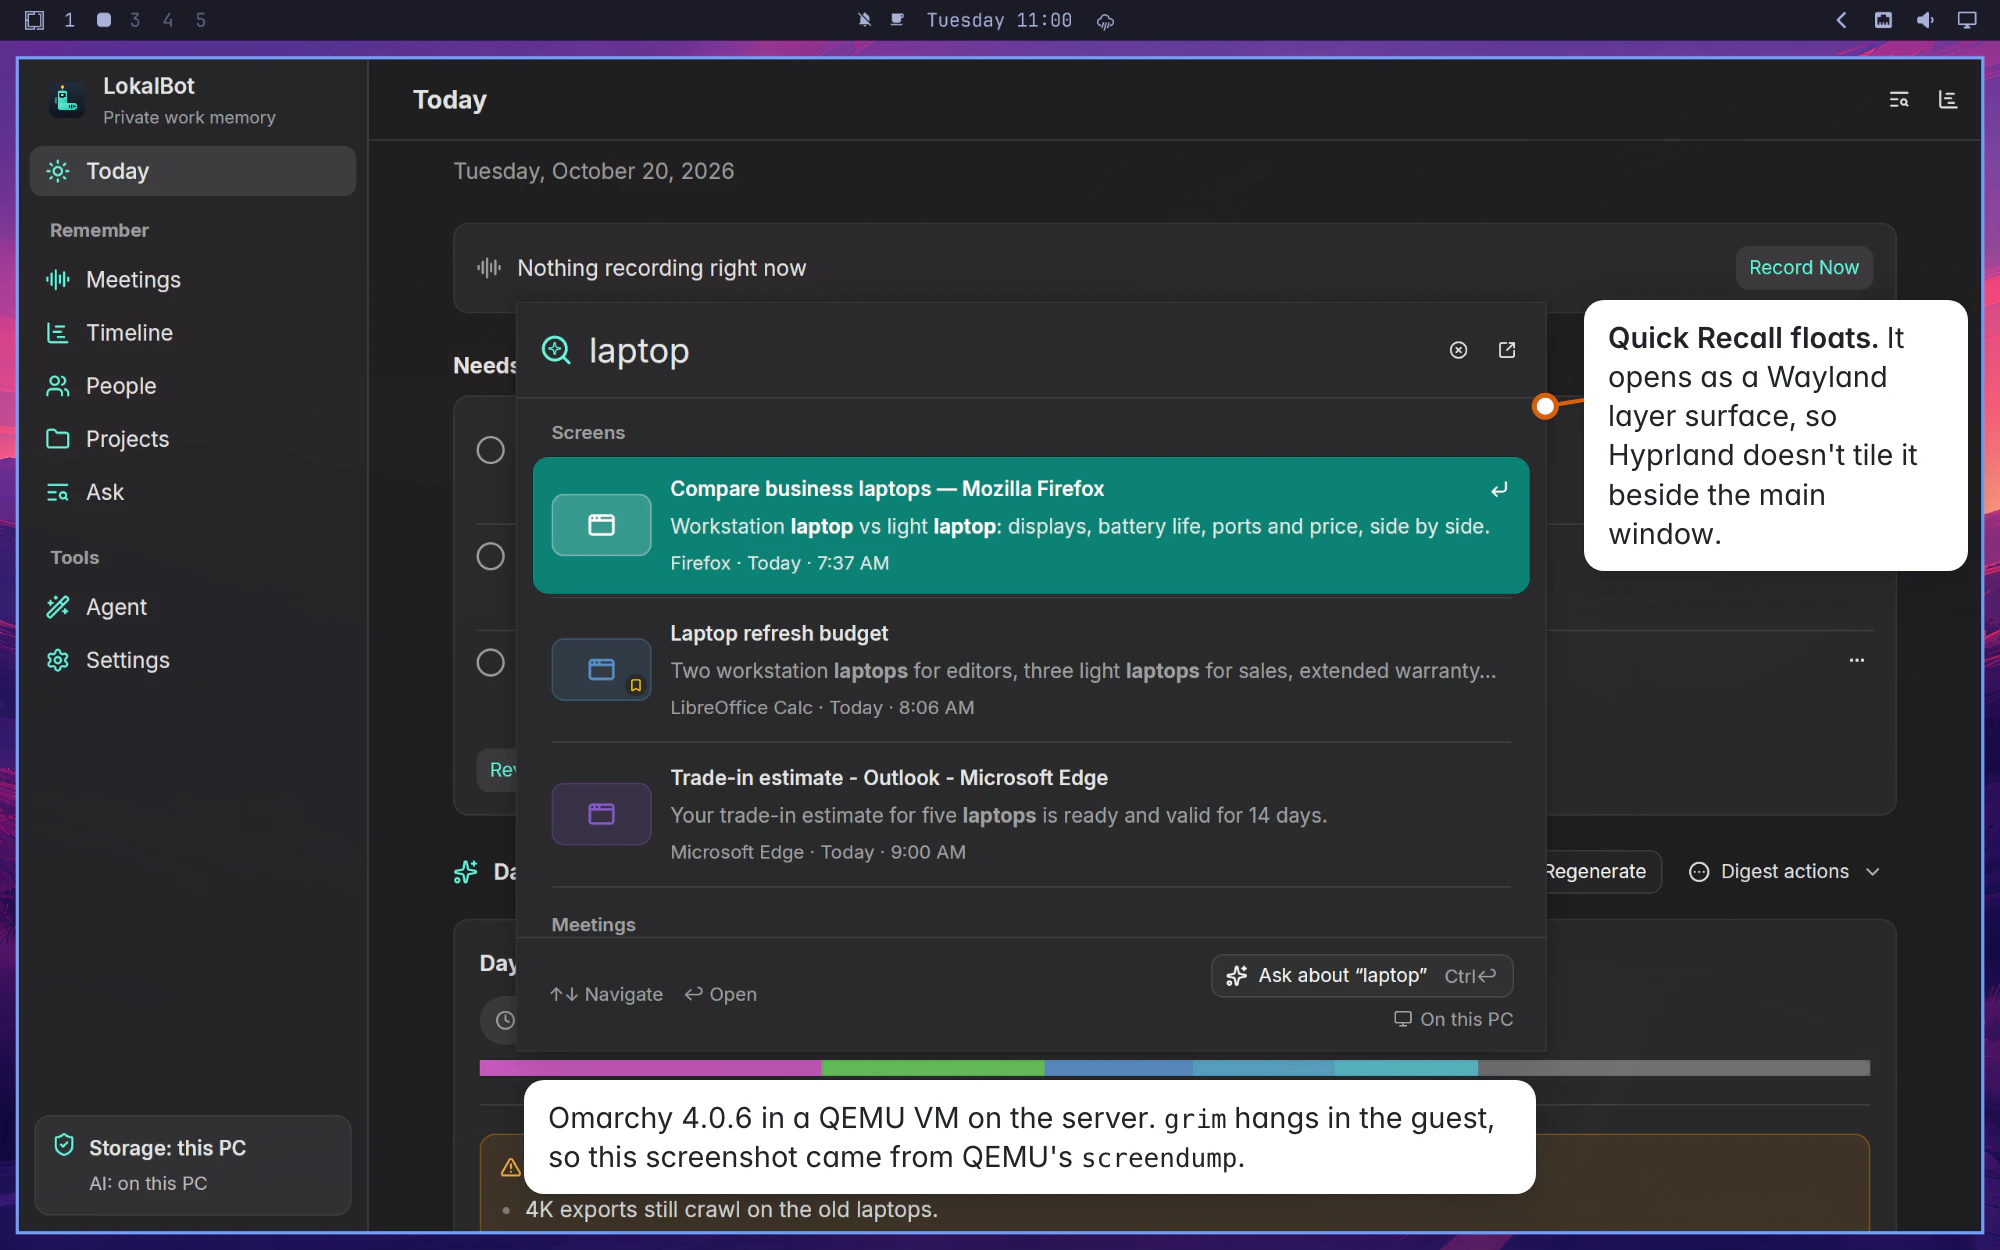The width and height of the screenshot is (2000, 1250).
Task: Switch to workspace 1 in top bar
Action: (x=69, y=20)
